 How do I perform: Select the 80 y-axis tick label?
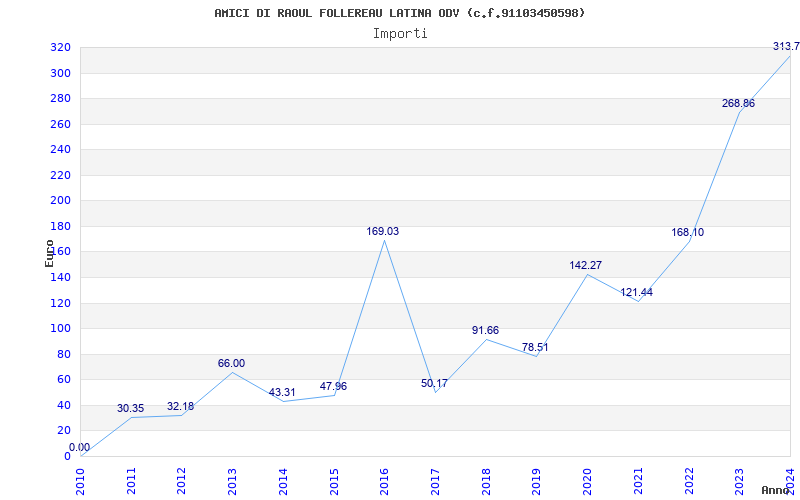pos(63,354)
